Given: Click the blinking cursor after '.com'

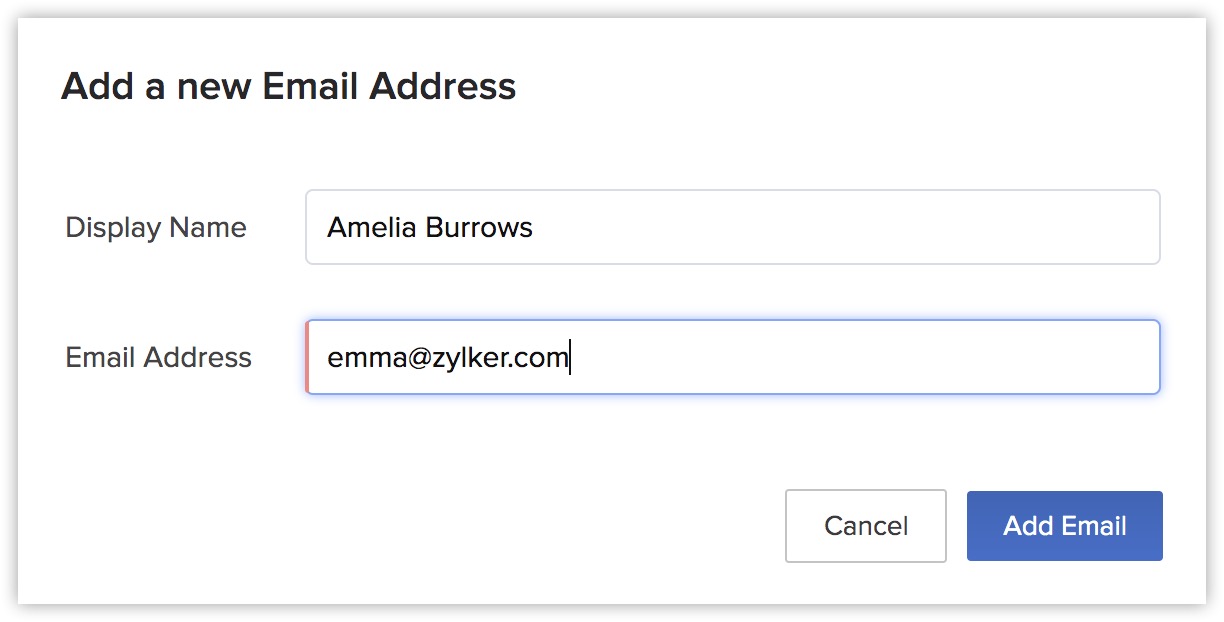Looking at the screenshot, I should 570,358.
